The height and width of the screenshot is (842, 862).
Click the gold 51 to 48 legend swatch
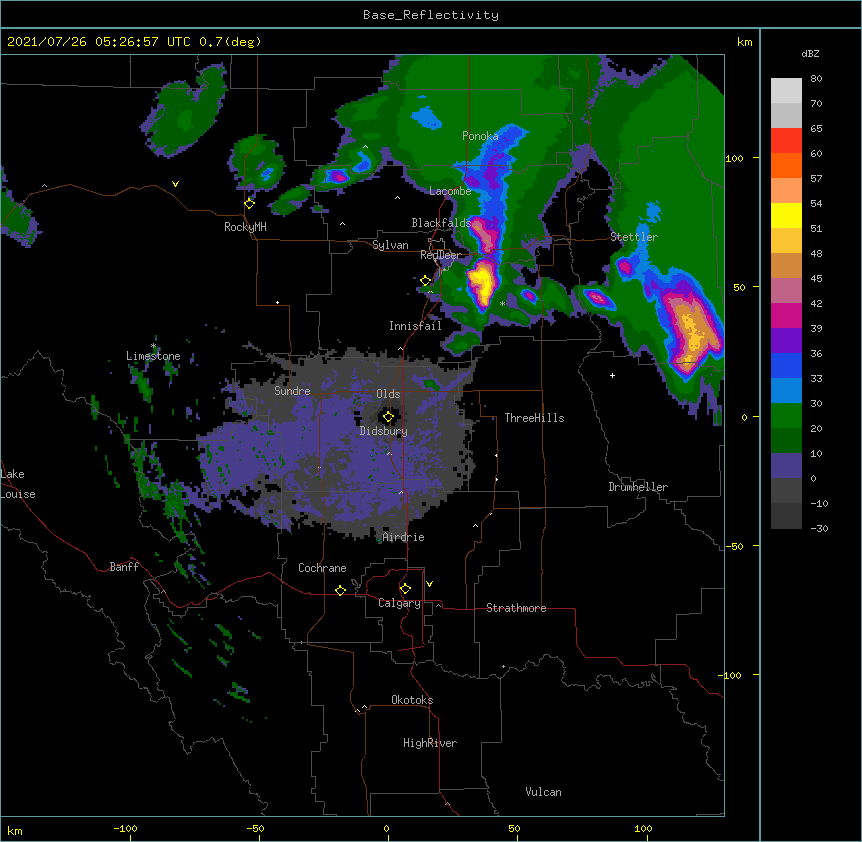(x=786, y=241)
